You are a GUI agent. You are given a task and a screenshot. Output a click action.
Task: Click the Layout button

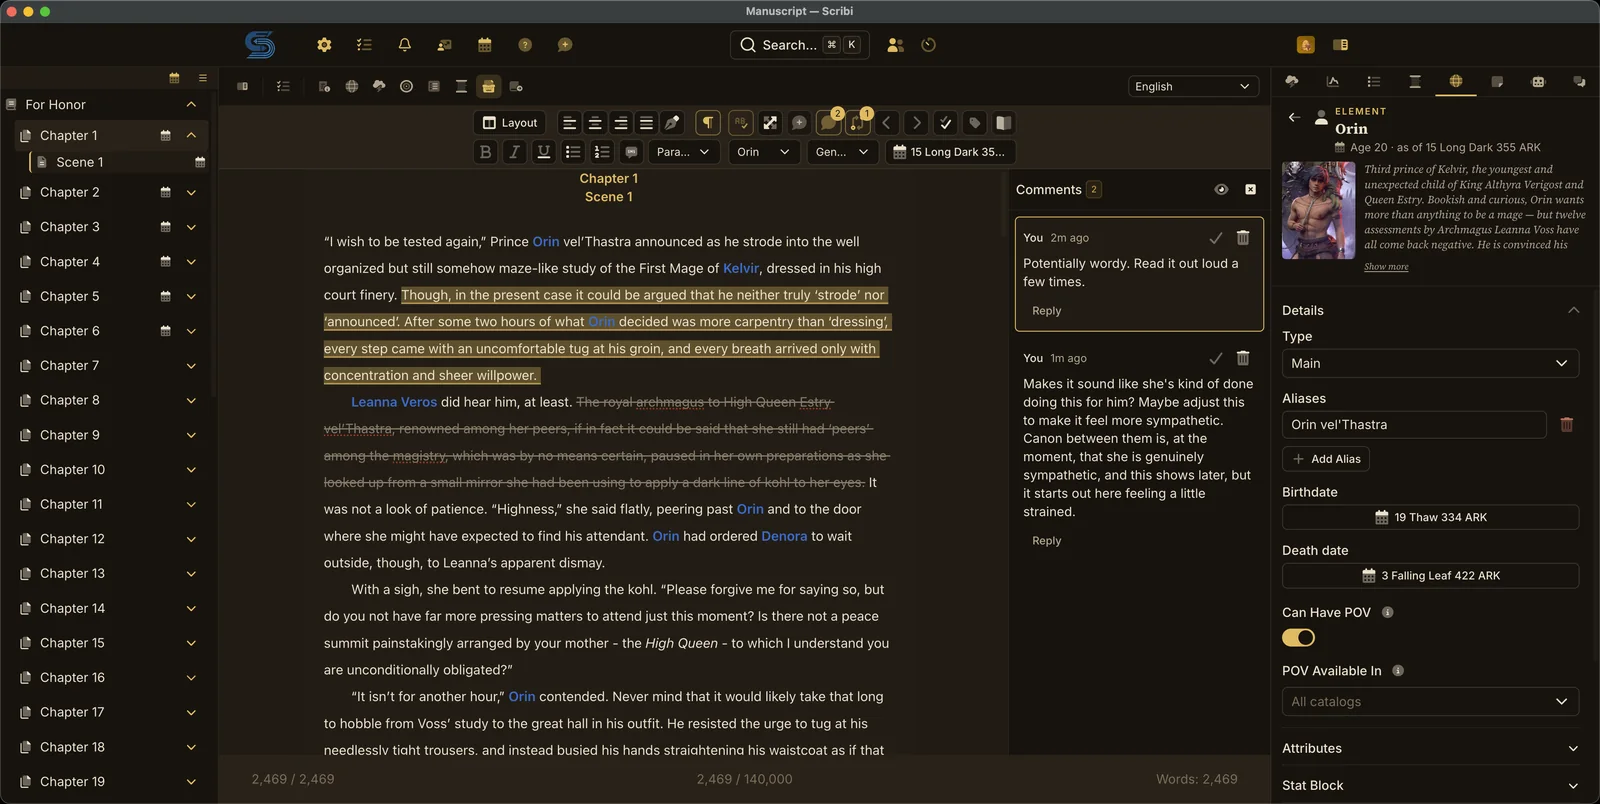click(x=510, y=123)
